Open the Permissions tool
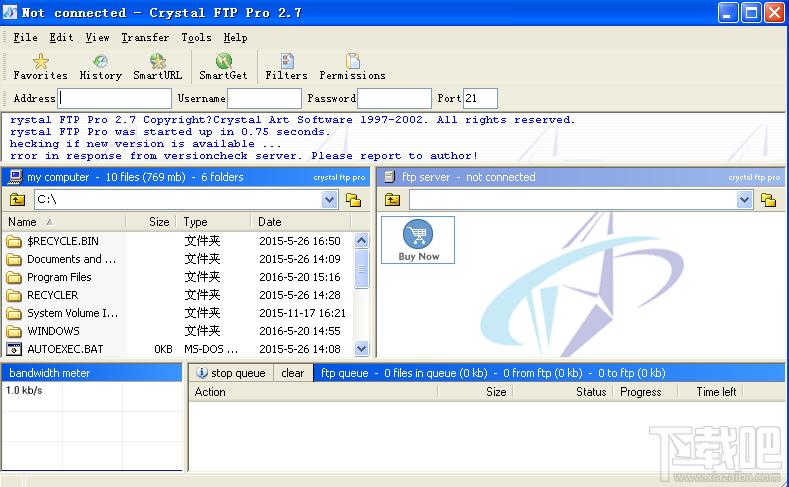 pyautogui.click(x=353, y=67)
